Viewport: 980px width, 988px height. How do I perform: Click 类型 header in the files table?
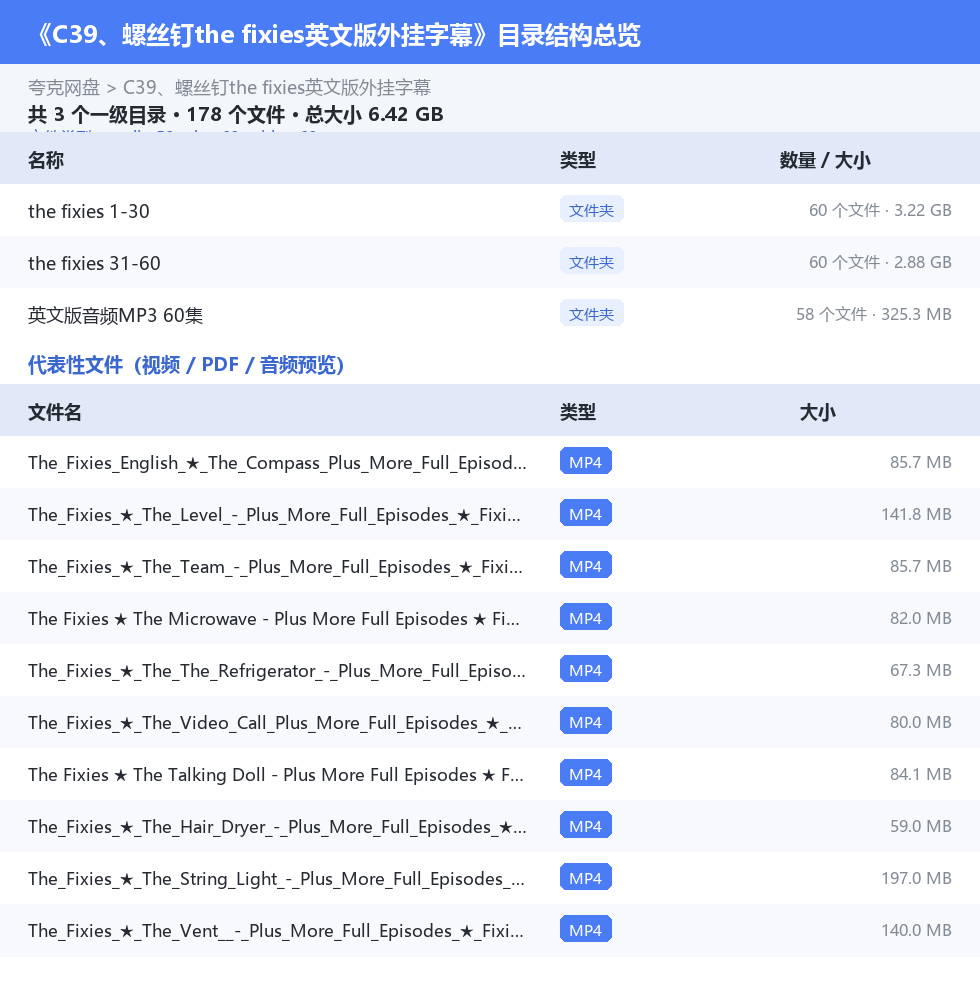(x=577, y=412)
